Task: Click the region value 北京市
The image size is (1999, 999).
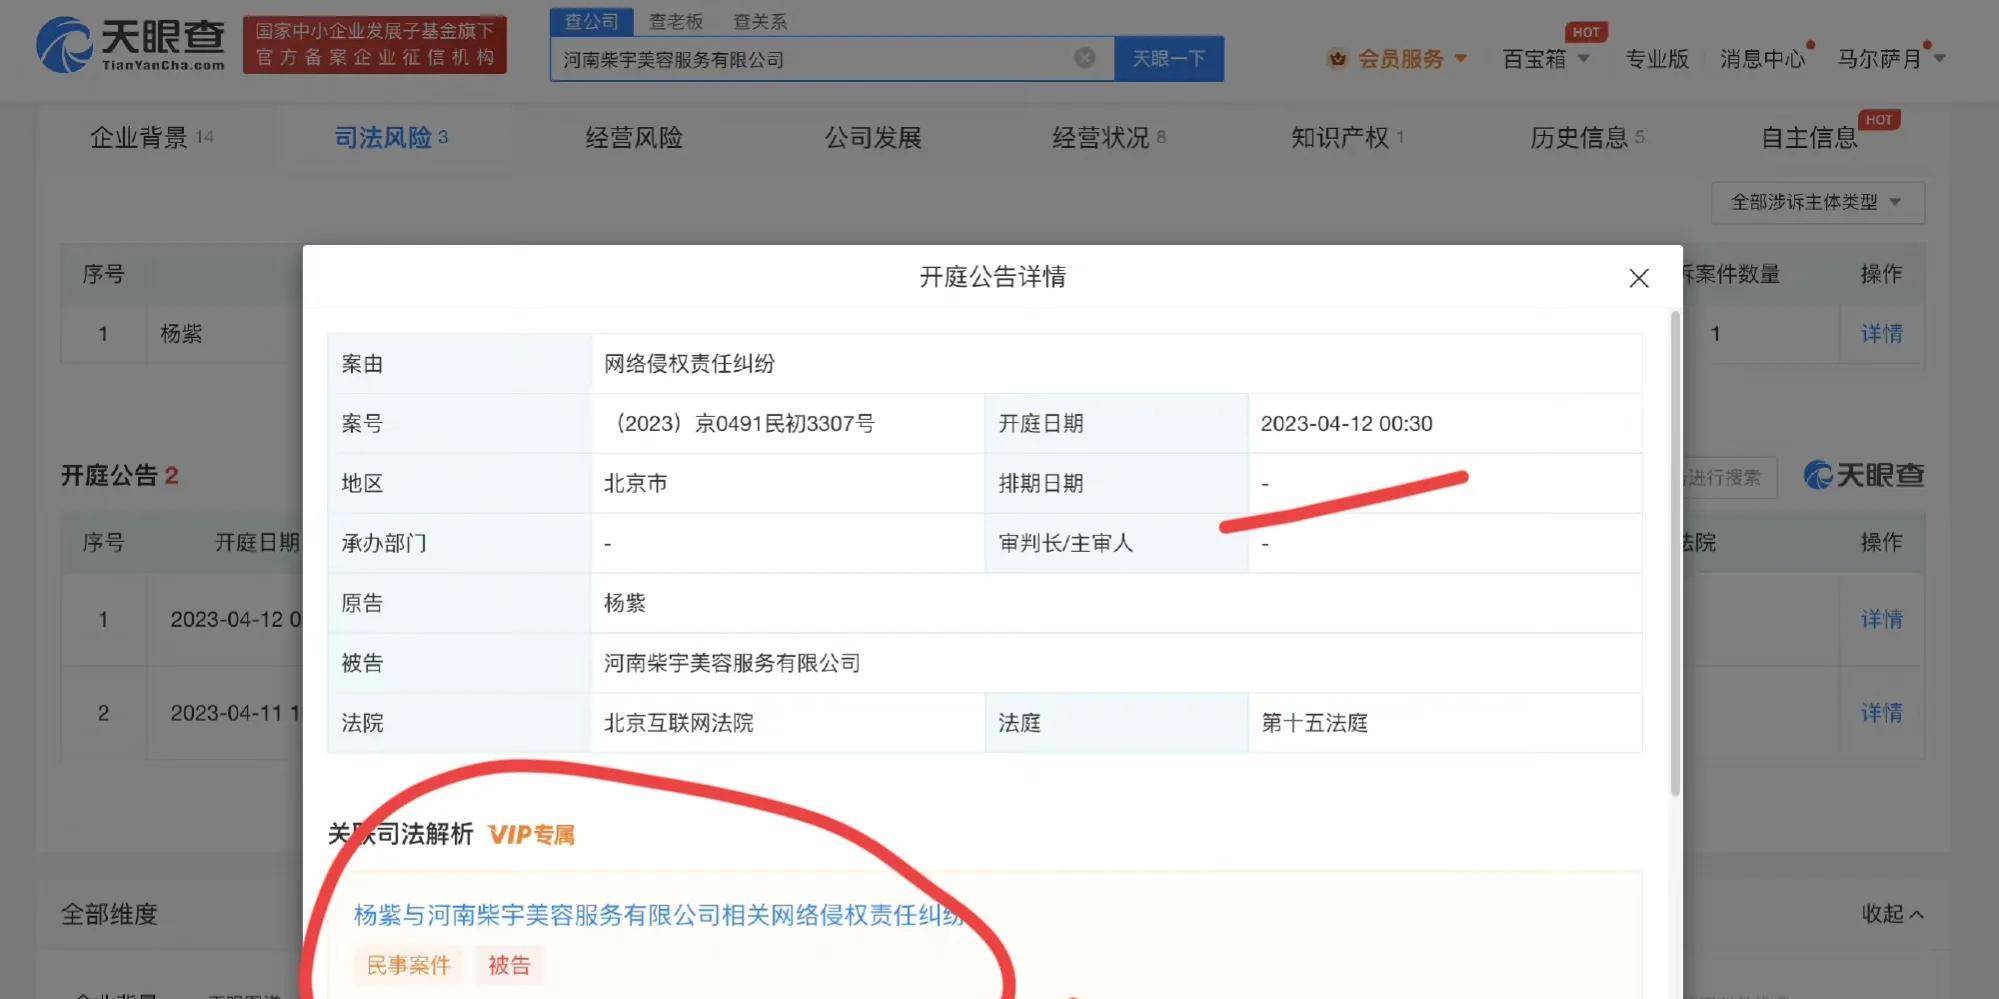Action: (635, 483)
